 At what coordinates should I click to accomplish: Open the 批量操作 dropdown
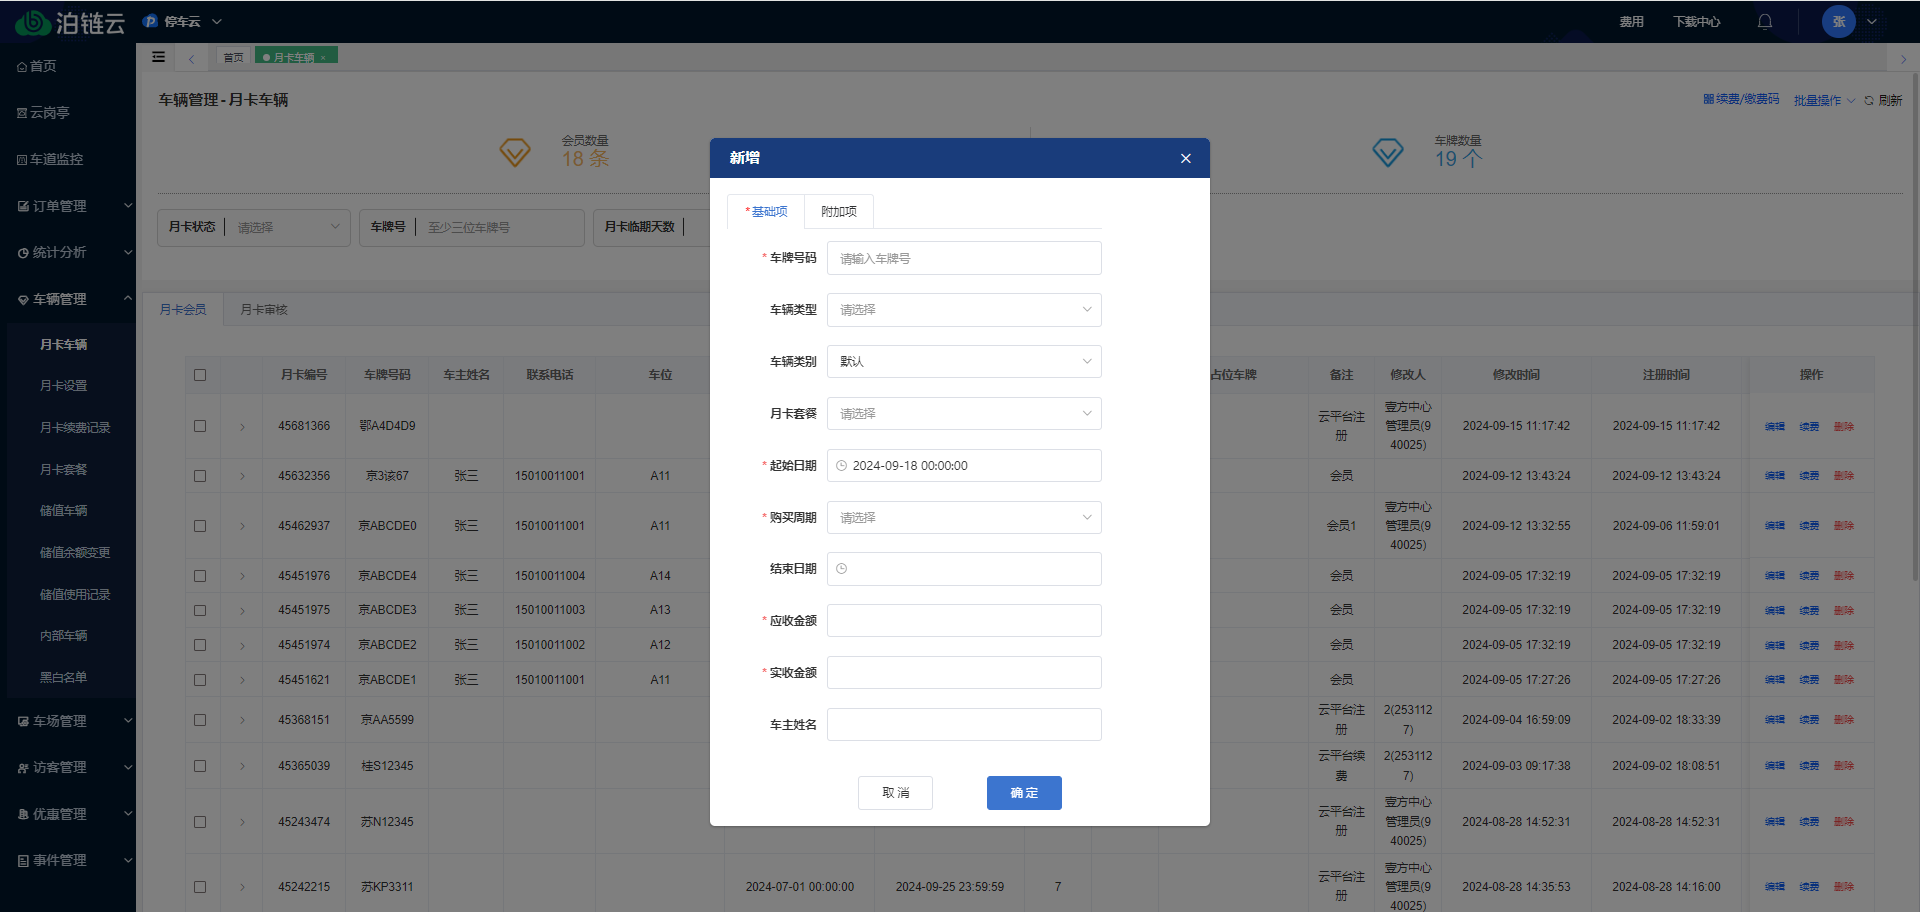pyautogui.click(x=1824, y=100)
